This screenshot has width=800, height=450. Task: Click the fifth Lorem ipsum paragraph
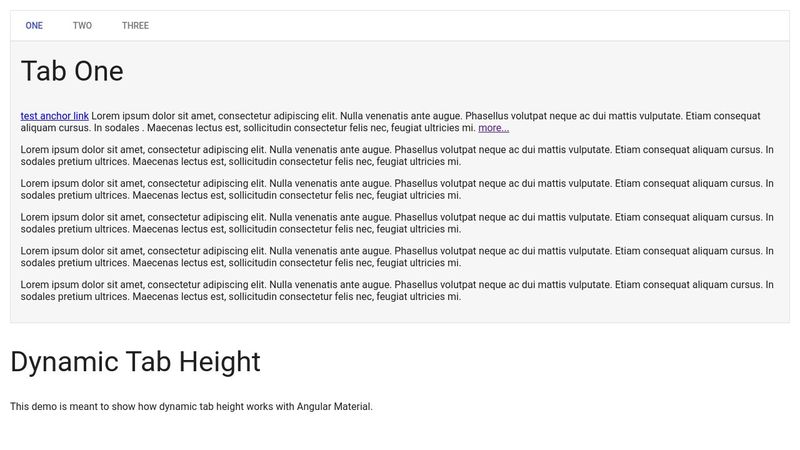(x=397, y=257)
